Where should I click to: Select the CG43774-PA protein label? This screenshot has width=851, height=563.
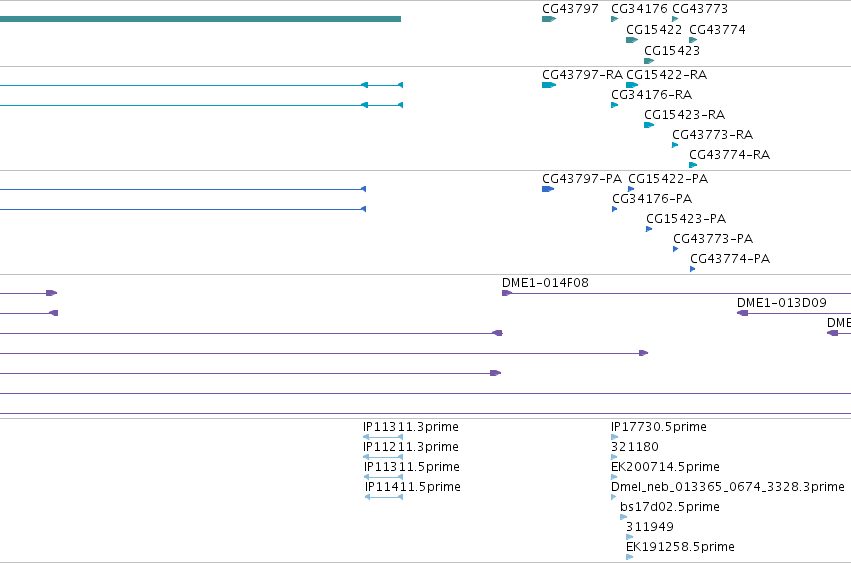pos(730,259)
